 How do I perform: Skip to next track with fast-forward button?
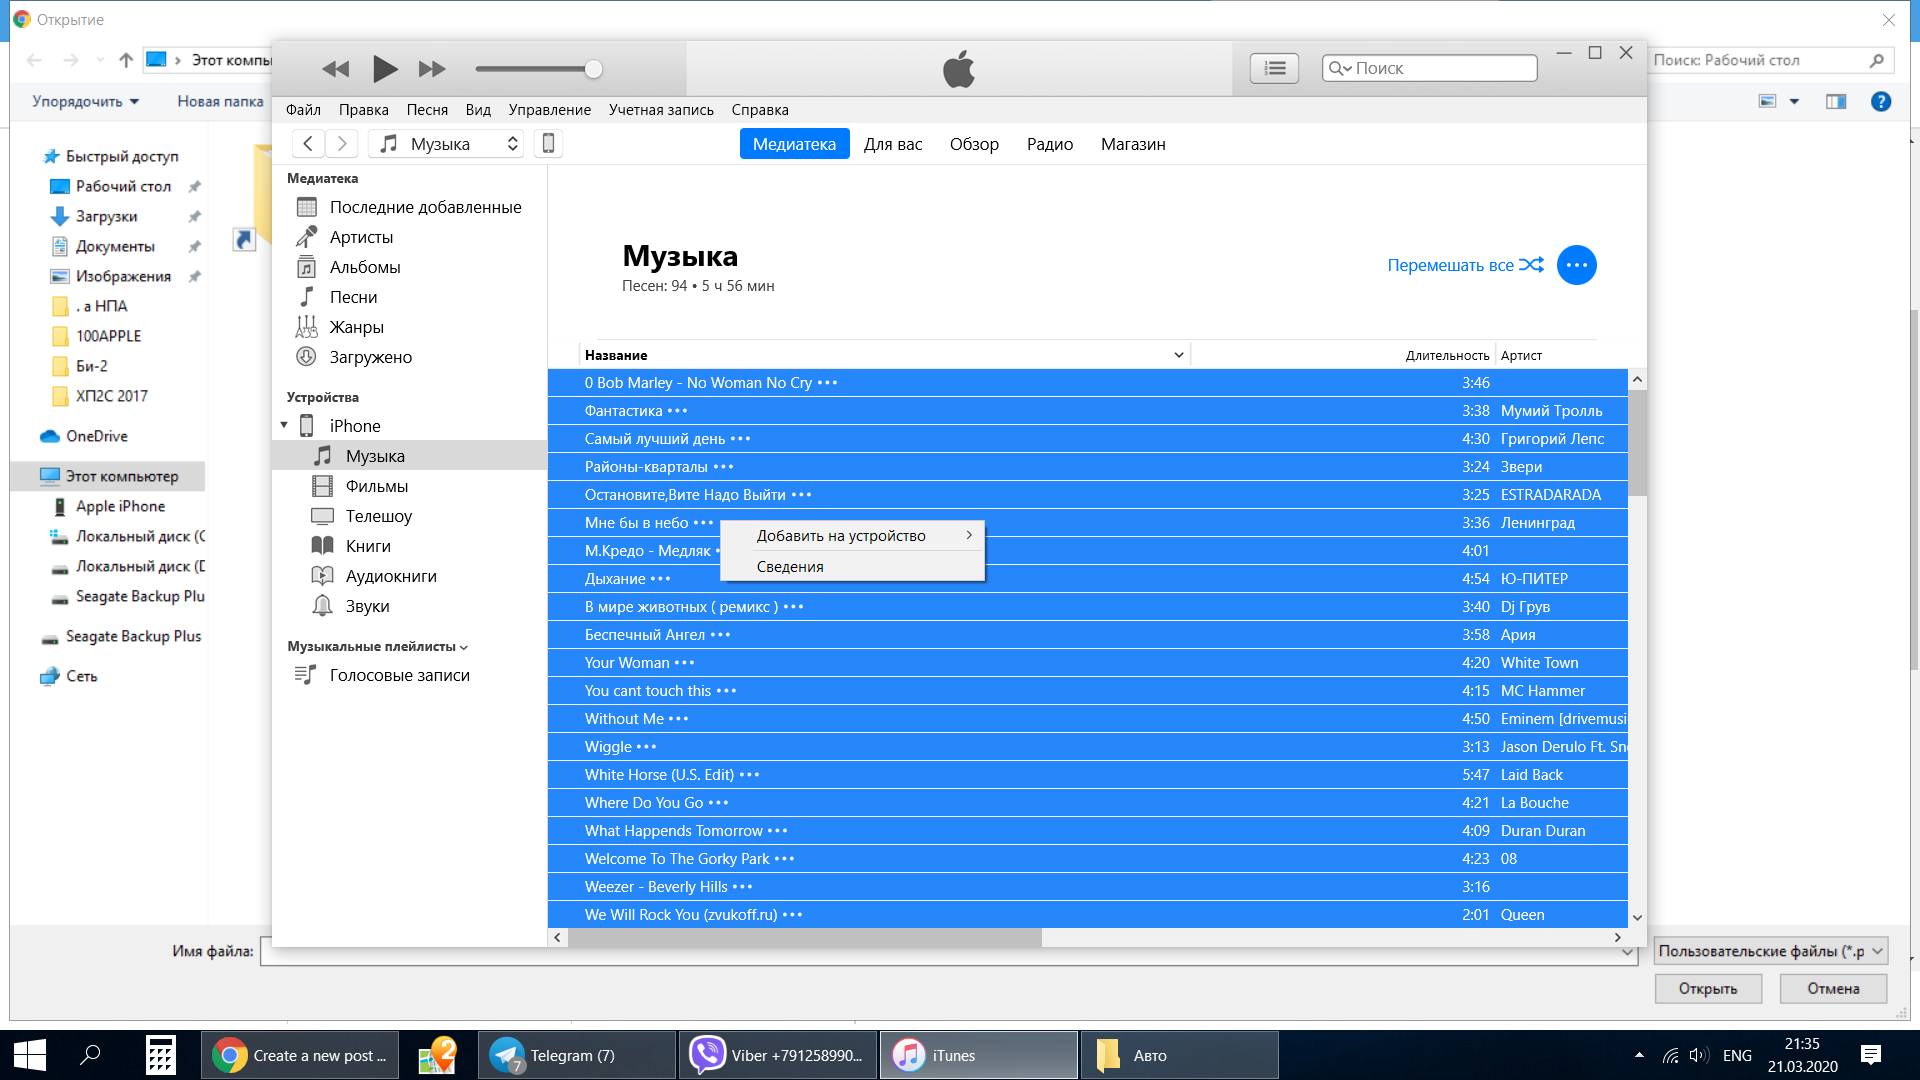click(432, 69)
